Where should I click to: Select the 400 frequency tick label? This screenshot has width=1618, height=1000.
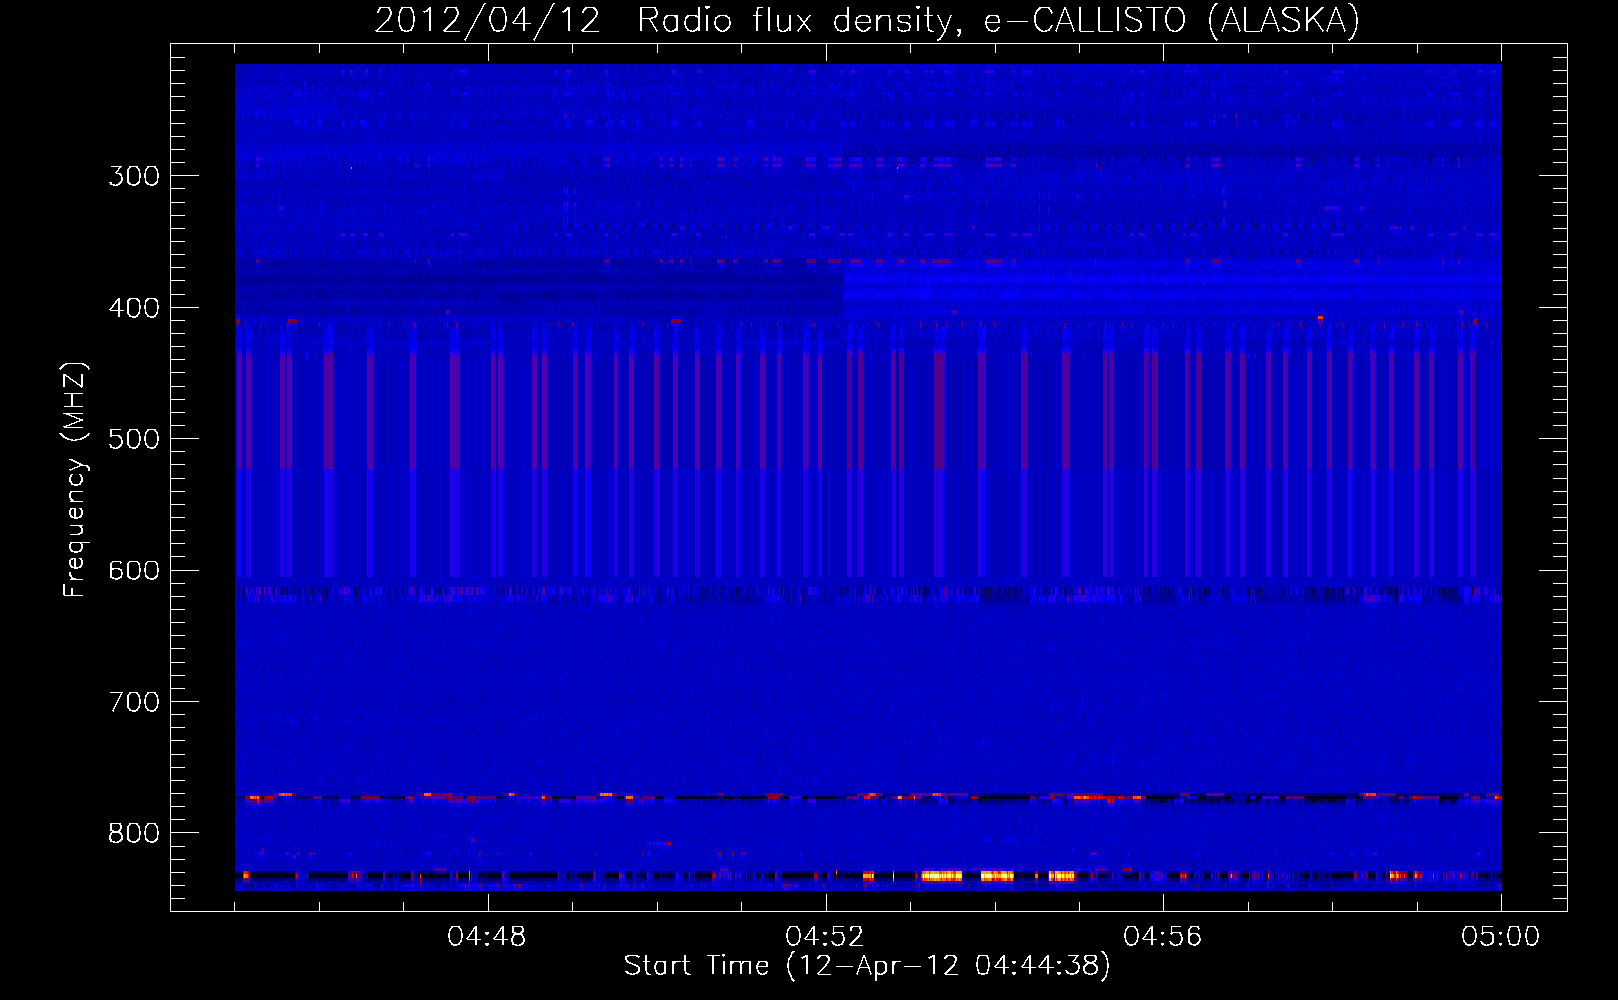pos(134,308)
